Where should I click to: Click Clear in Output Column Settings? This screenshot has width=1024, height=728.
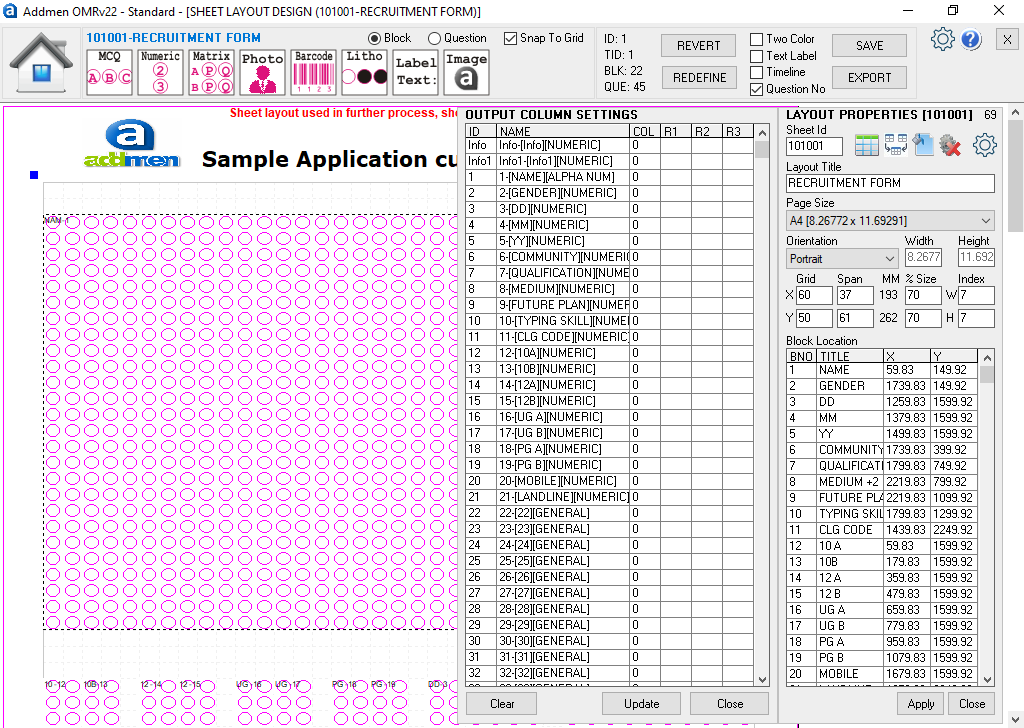[502, 704]
